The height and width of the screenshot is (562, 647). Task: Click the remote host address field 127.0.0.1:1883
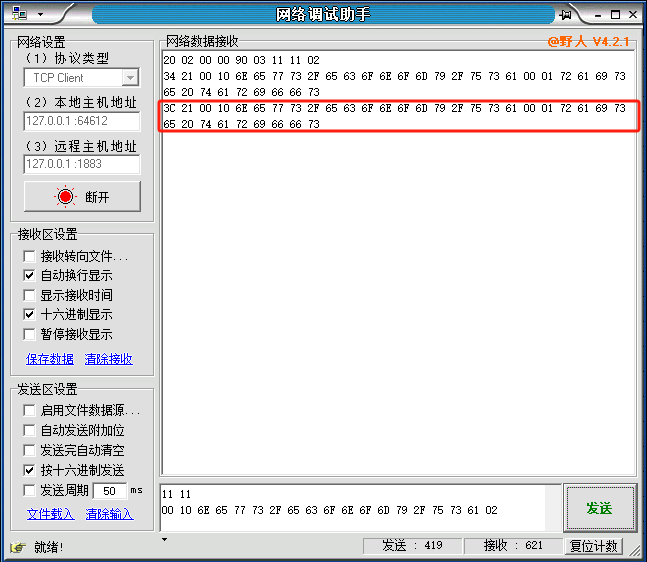82,164
